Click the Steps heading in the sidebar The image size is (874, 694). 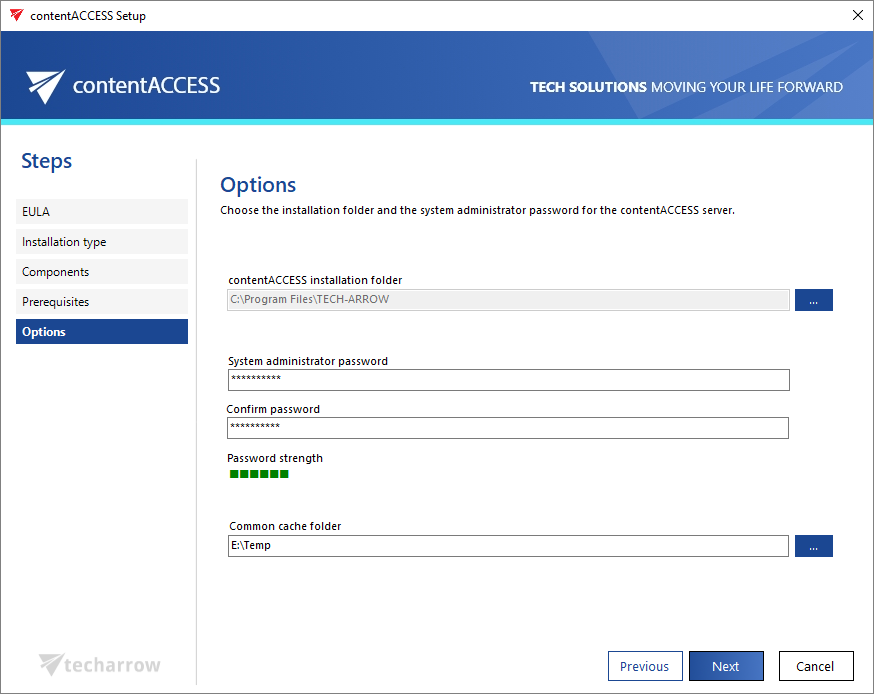coord(44,161)
